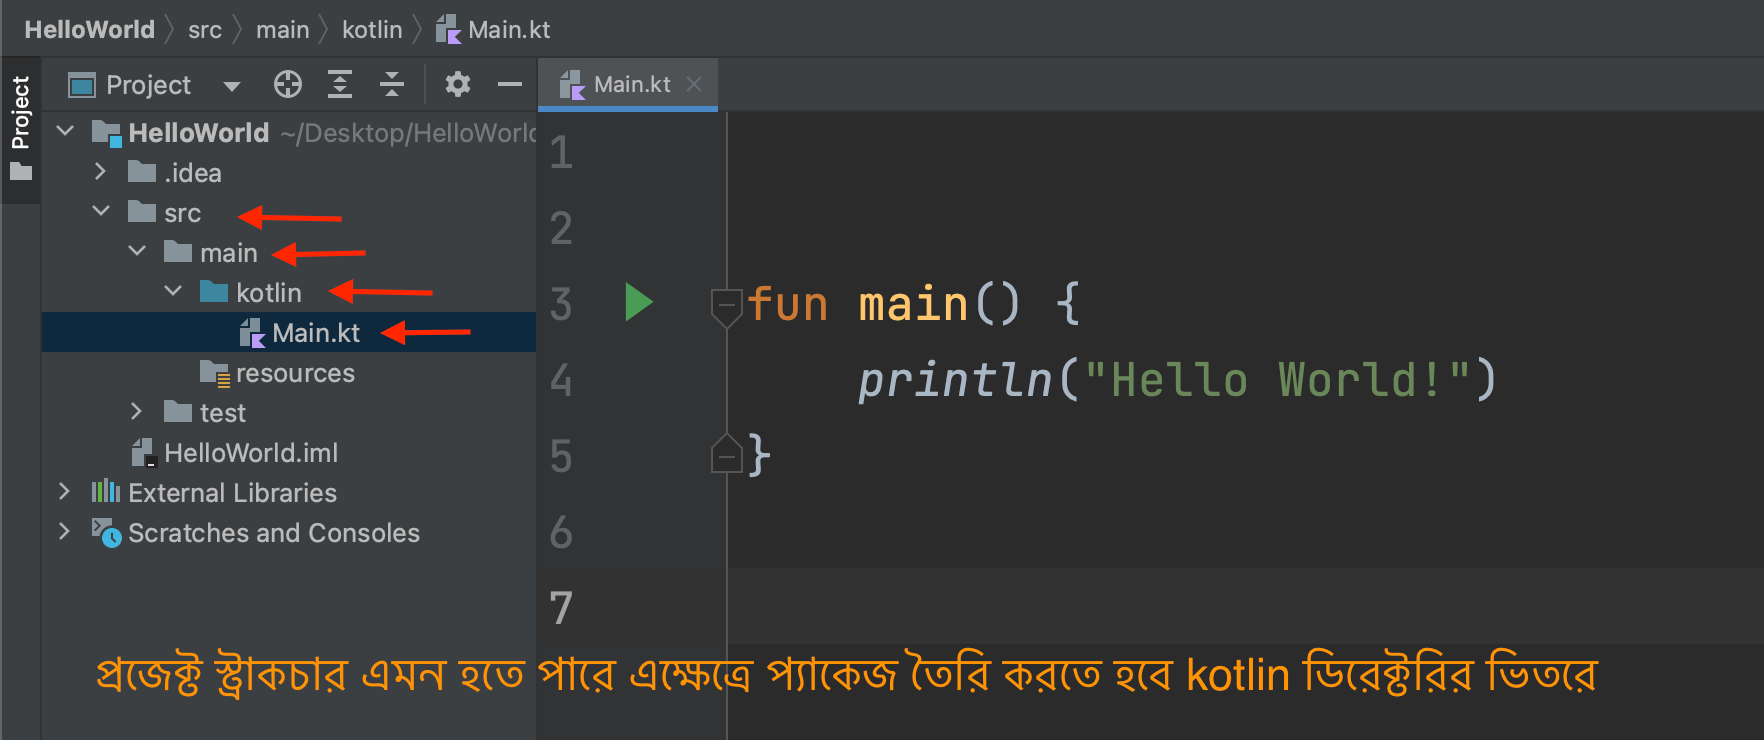Hide the Project tool window with minus icon

click(x=510, y=85)
